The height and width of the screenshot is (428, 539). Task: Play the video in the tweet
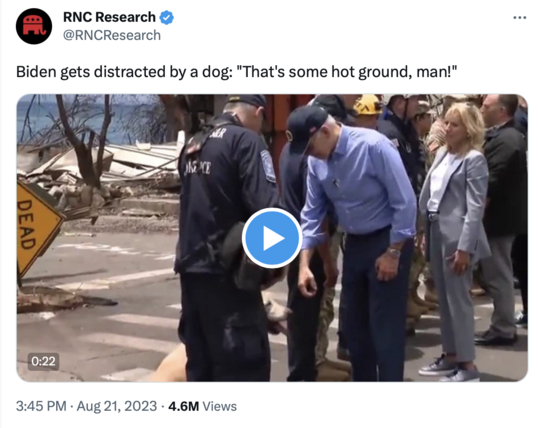[x=272, y=238]
